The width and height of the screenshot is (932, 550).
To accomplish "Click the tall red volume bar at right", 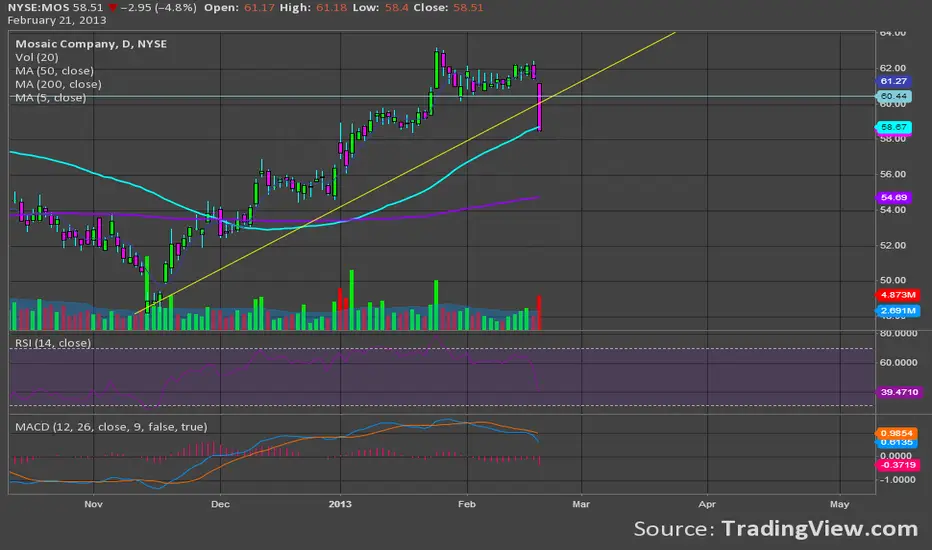I will [540, 313].
